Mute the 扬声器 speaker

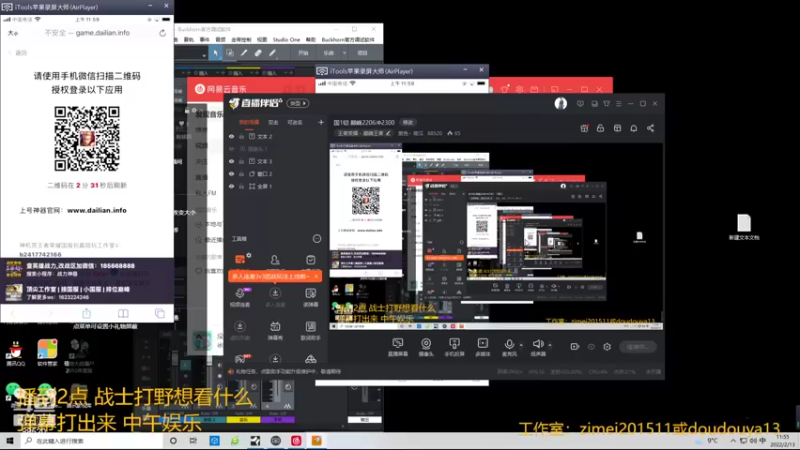pos(538,346)
